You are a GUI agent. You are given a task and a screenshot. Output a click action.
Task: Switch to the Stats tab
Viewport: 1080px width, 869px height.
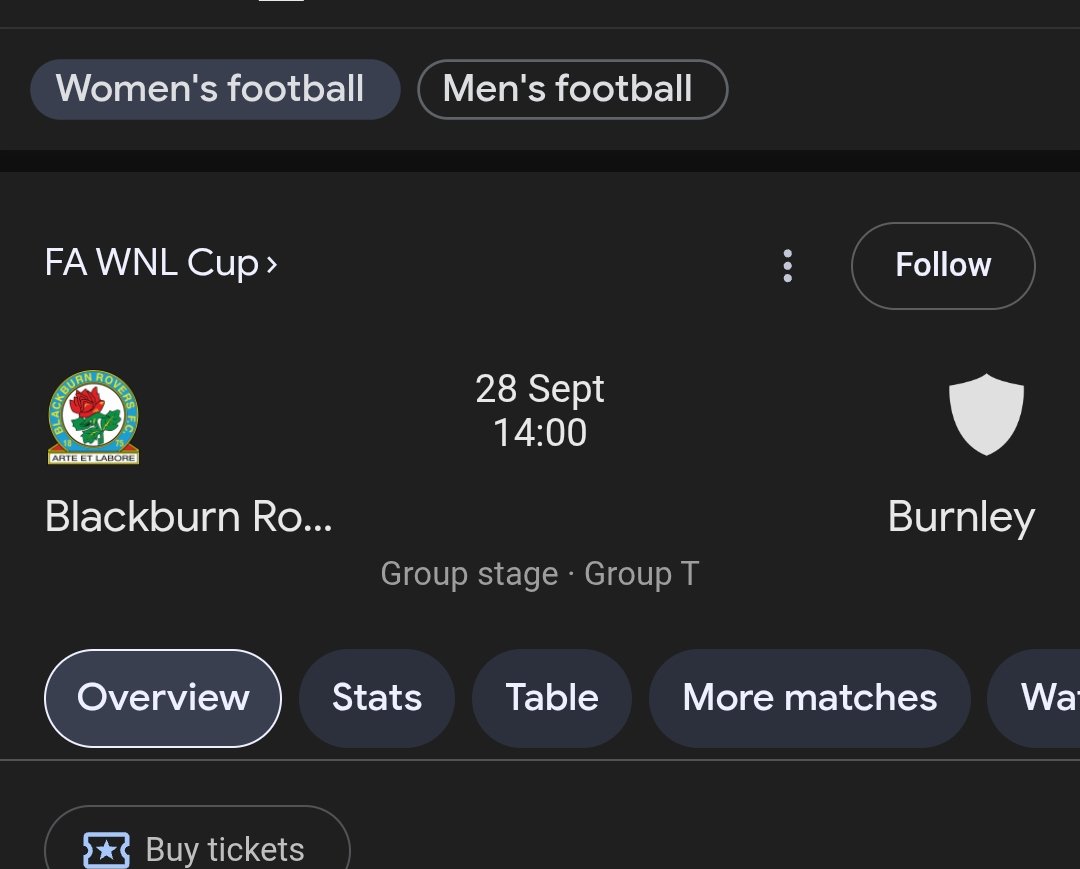(x=377, y=698)
